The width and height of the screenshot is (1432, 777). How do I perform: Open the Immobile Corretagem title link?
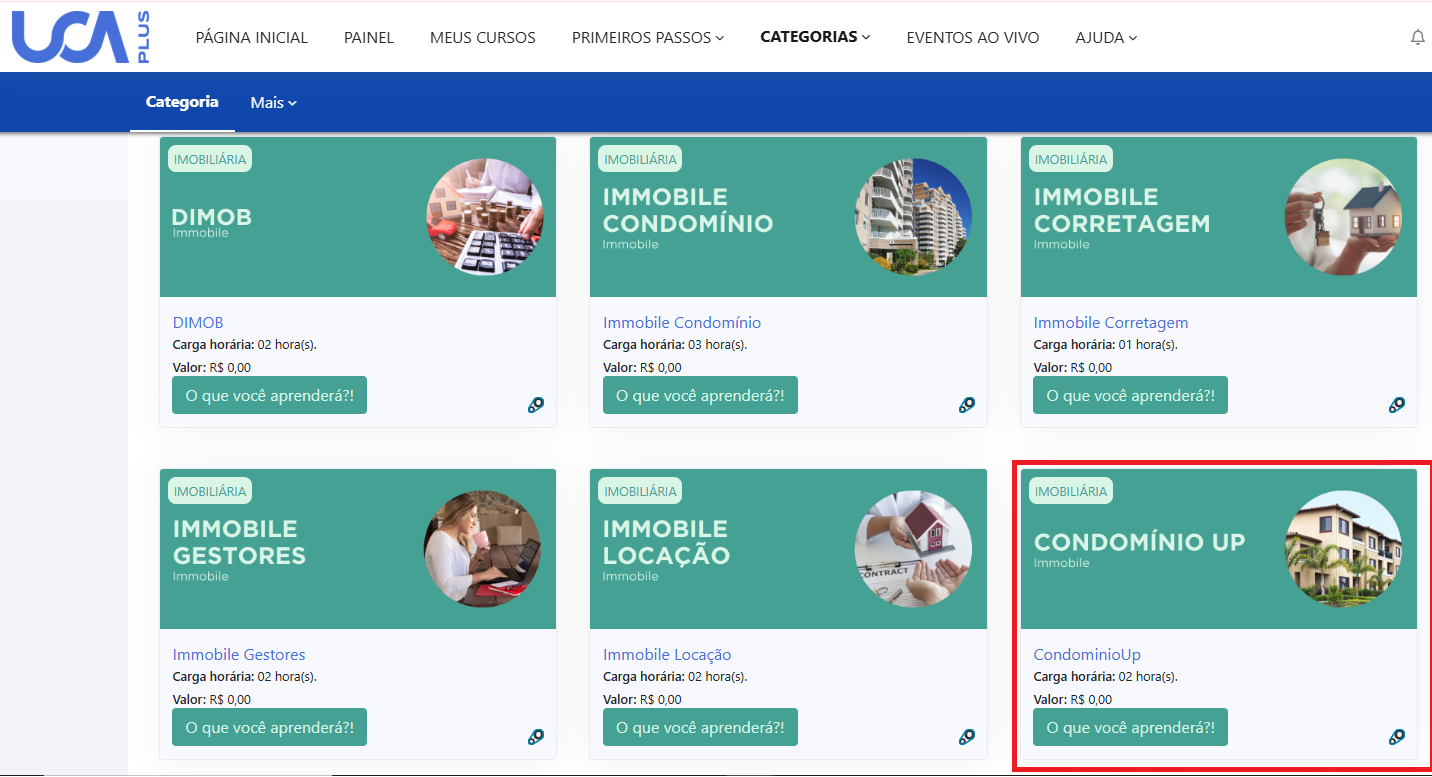pyautogui.click(x=1111, y=322)
